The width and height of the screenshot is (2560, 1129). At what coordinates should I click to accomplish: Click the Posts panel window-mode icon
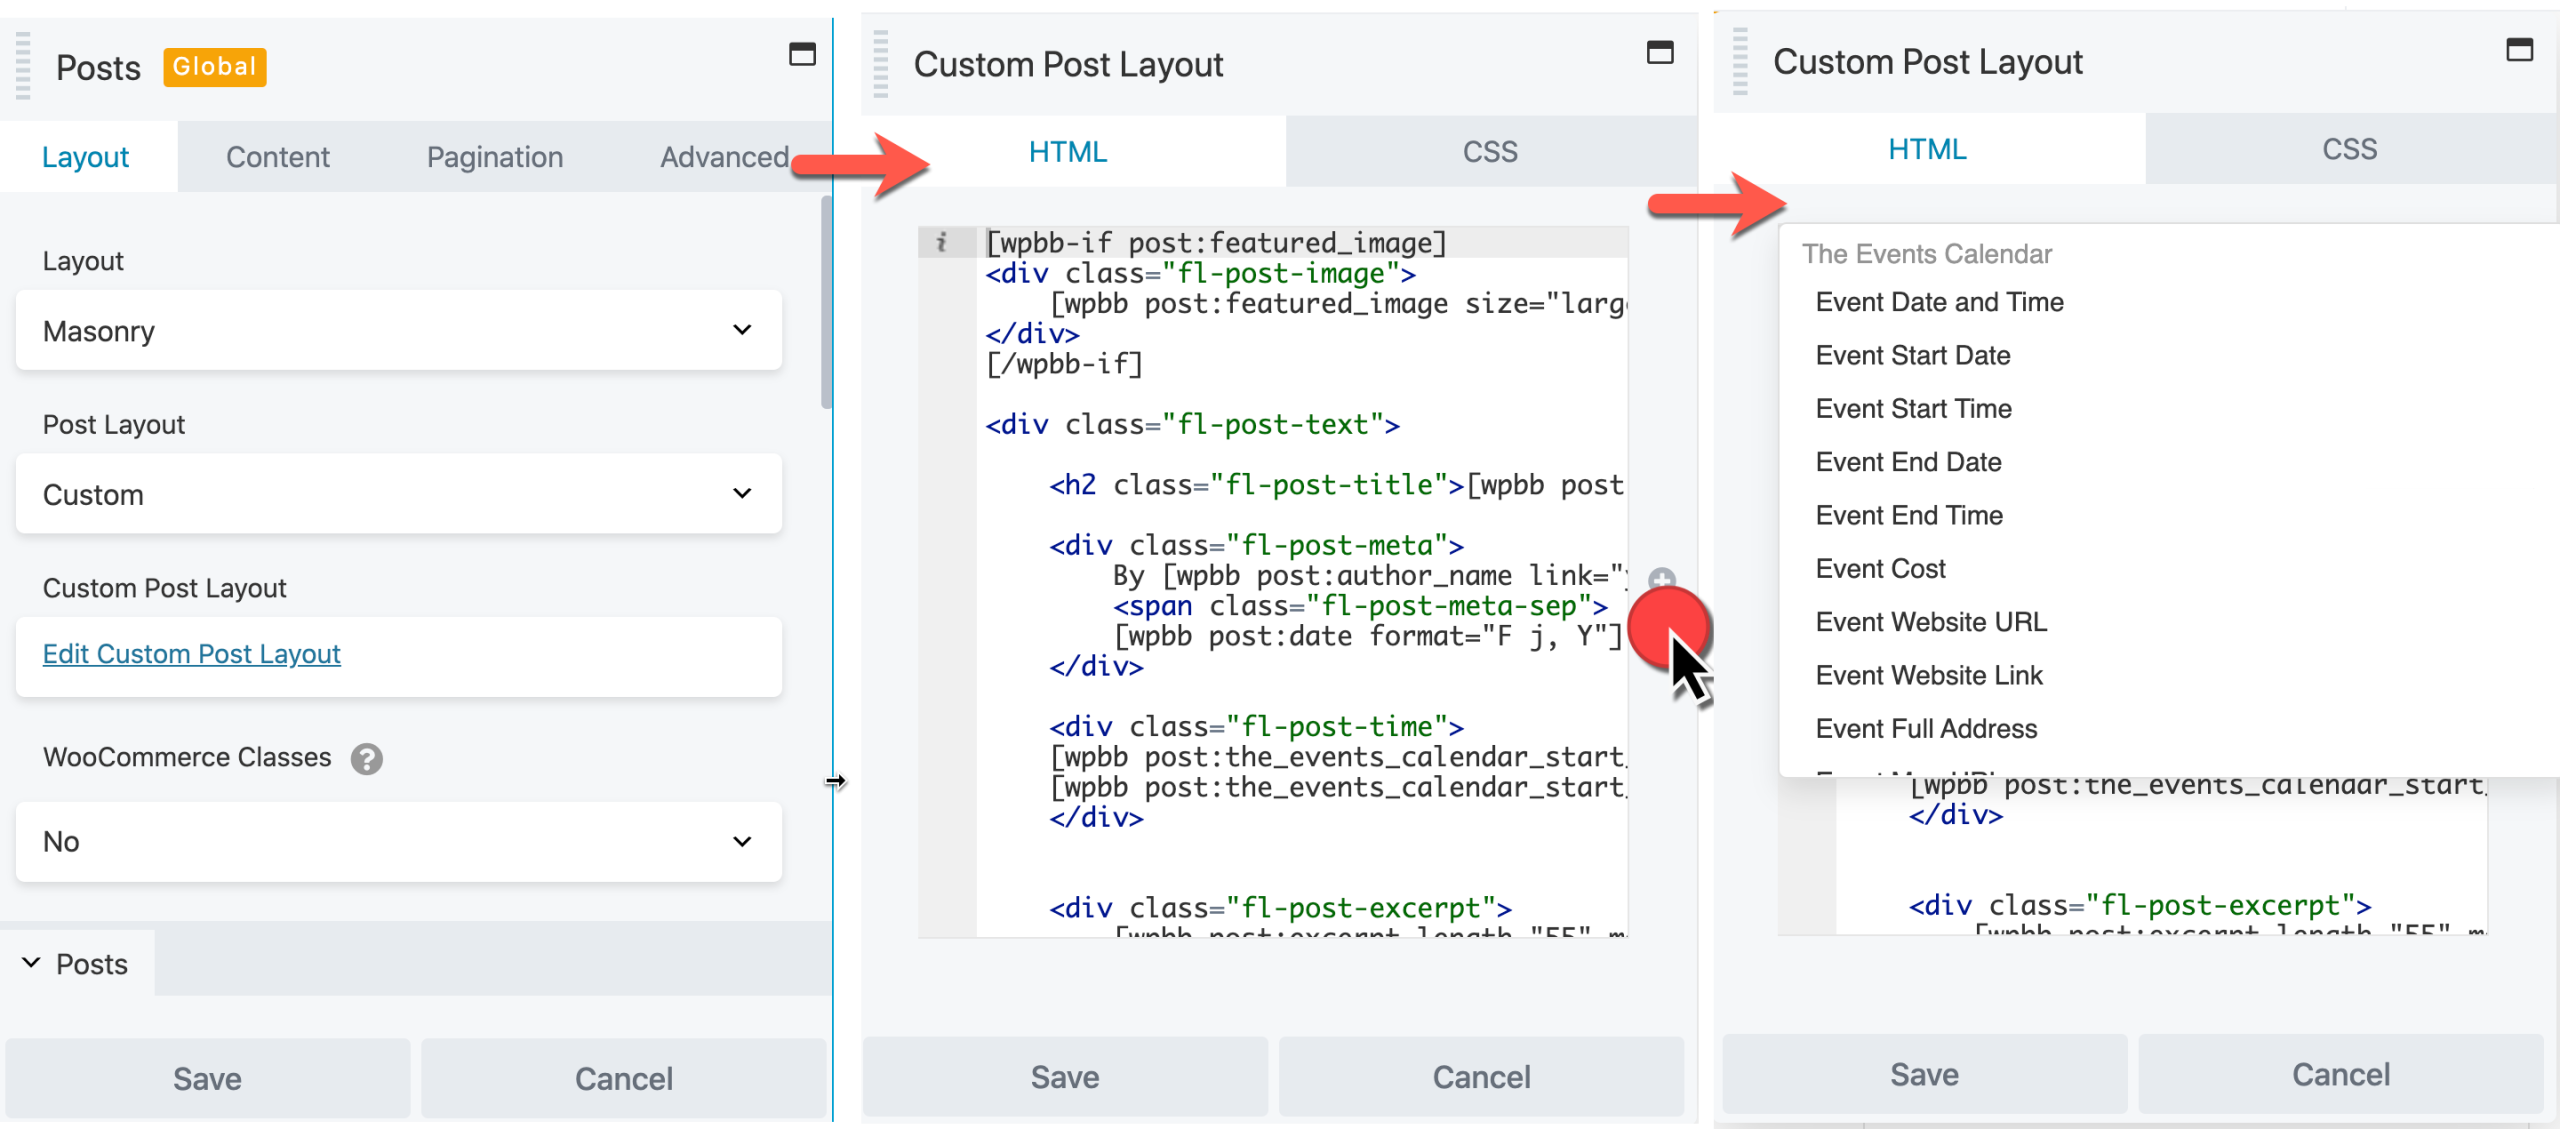pos(802,54)
